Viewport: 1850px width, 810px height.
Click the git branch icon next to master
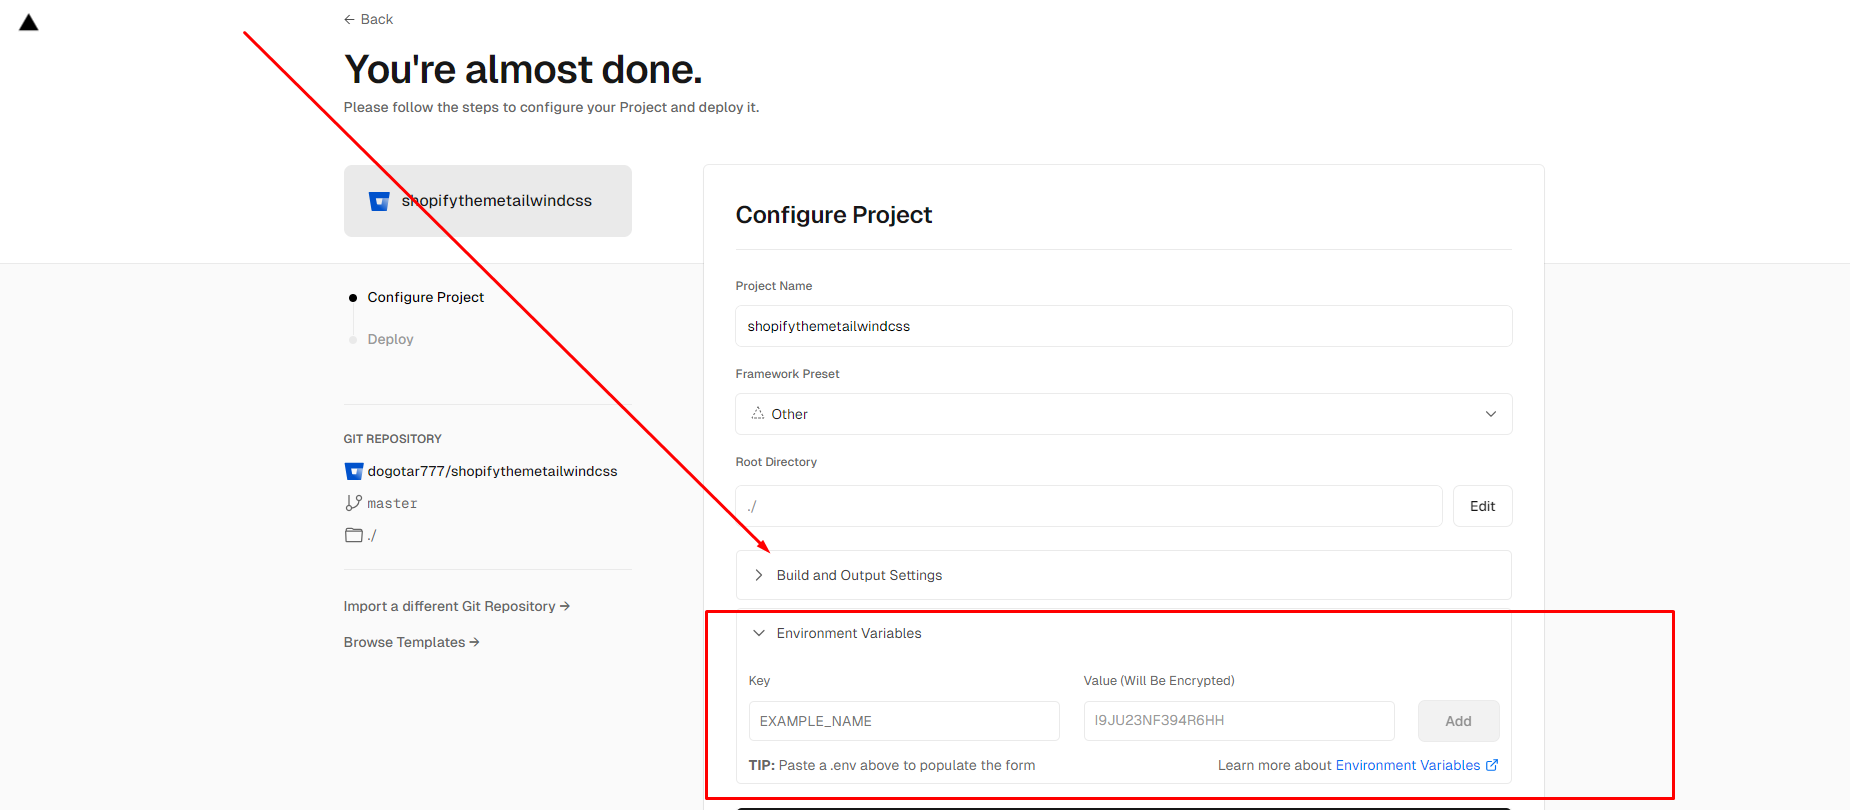[353, 503]
